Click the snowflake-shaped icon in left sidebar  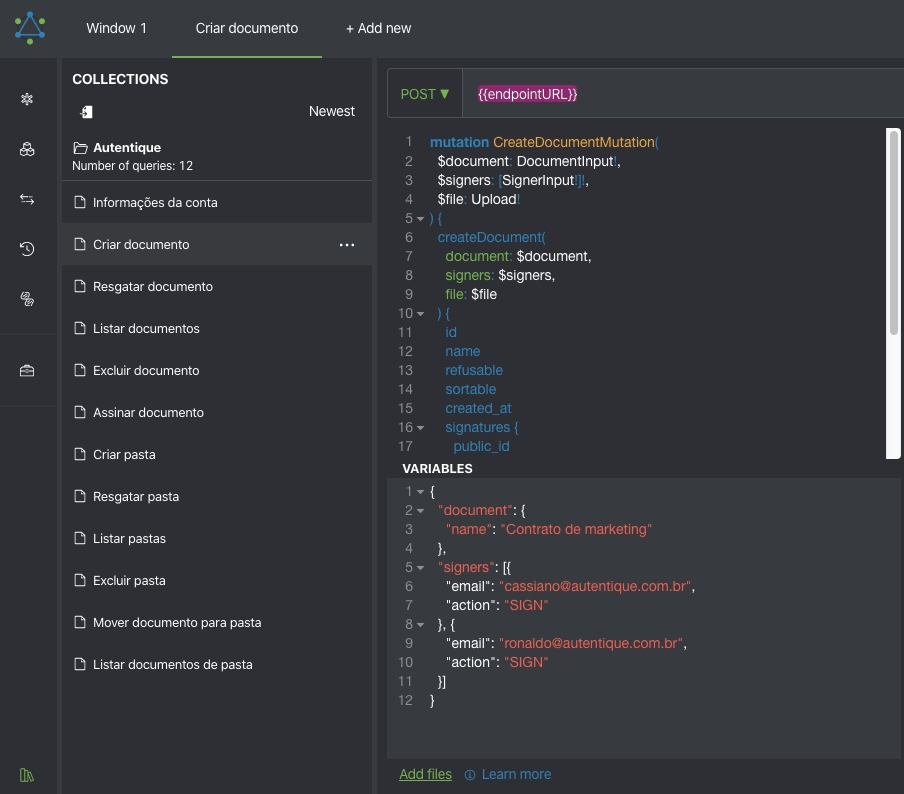27,99
